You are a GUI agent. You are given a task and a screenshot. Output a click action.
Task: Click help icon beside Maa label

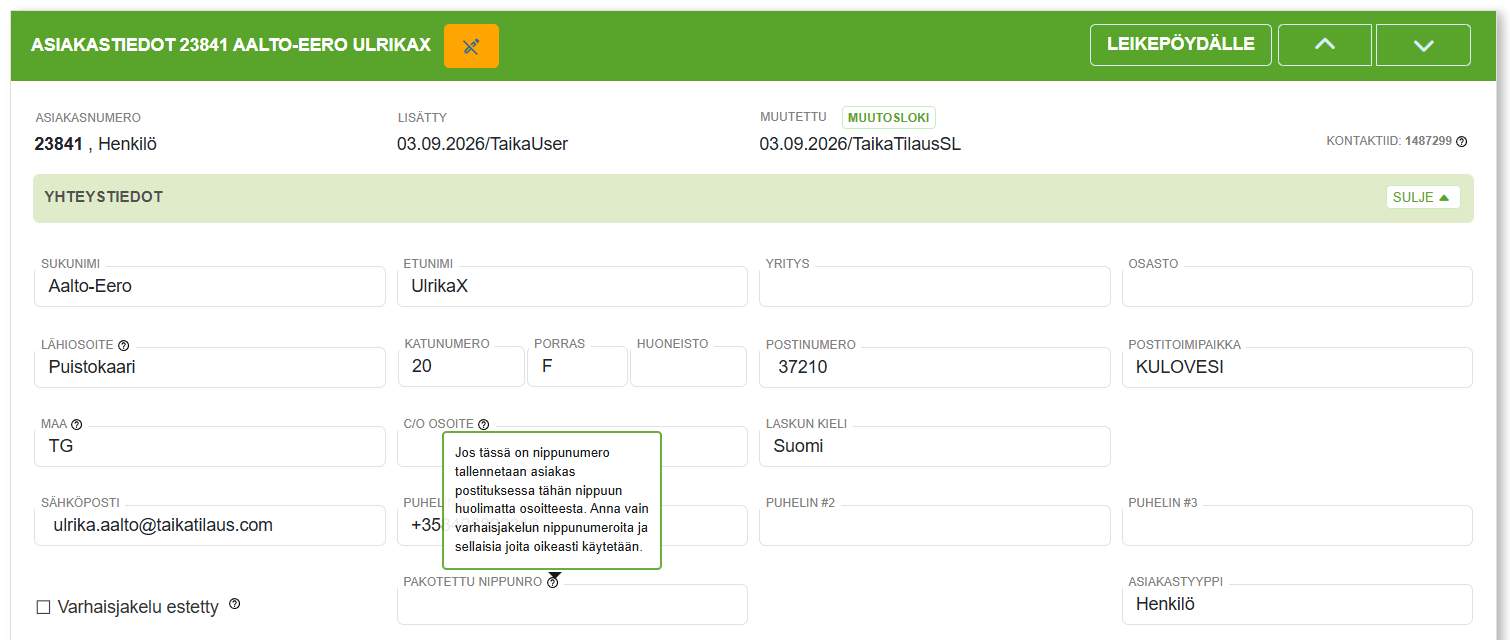click(77, 424)
